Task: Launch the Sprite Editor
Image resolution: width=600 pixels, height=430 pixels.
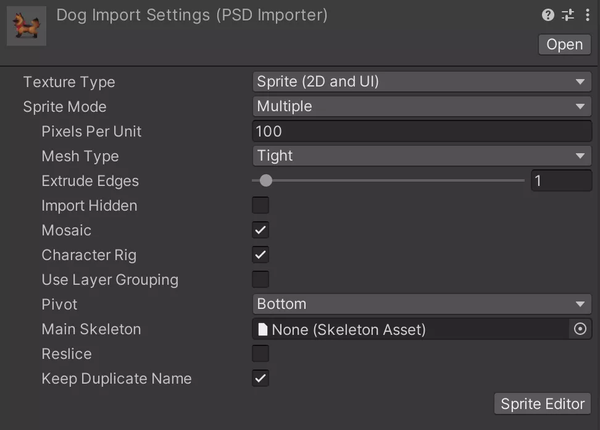Action: point(543,403)
